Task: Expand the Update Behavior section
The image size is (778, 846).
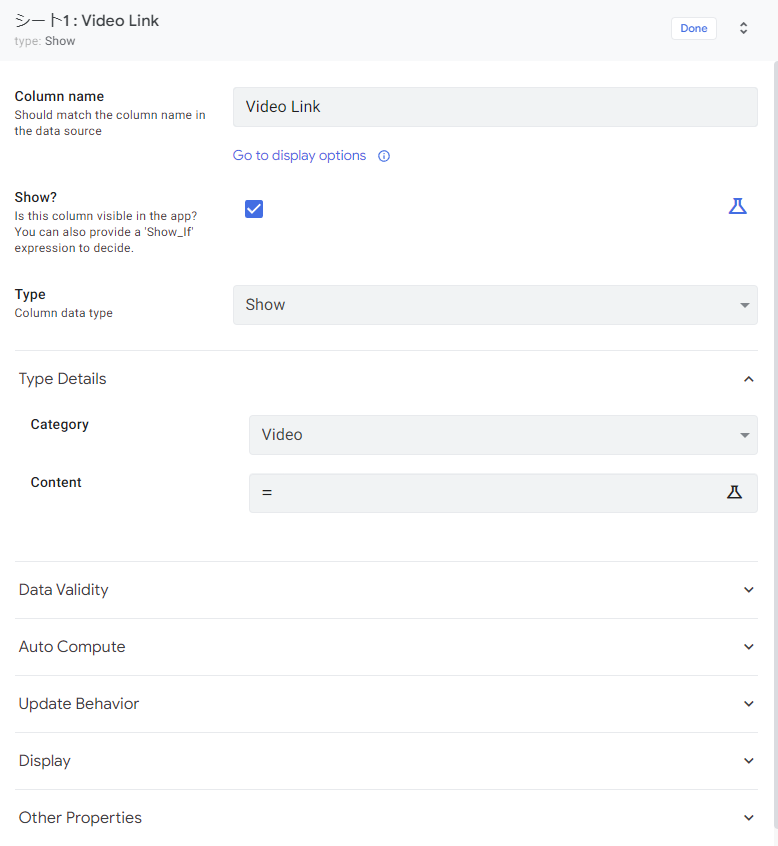Action: click(749, 704)
